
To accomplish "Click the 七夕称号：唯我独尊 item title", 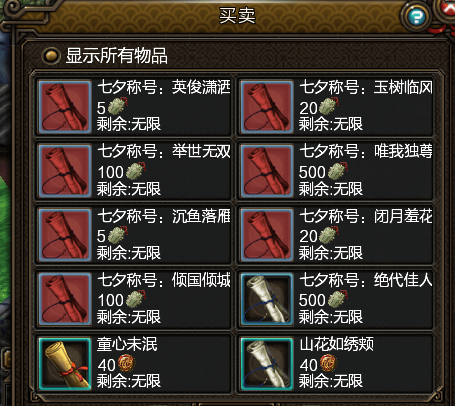I will click(x=366, y=152).
